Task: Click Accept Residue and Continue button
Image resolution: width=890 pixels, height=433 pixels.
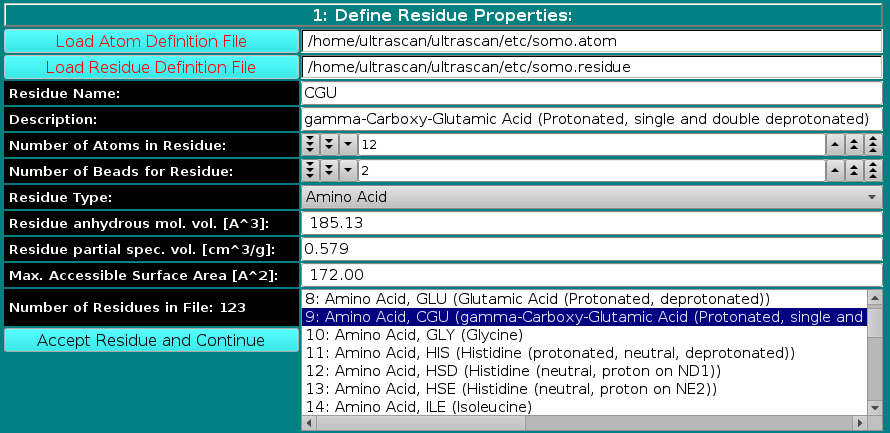Action: point(151,340)
